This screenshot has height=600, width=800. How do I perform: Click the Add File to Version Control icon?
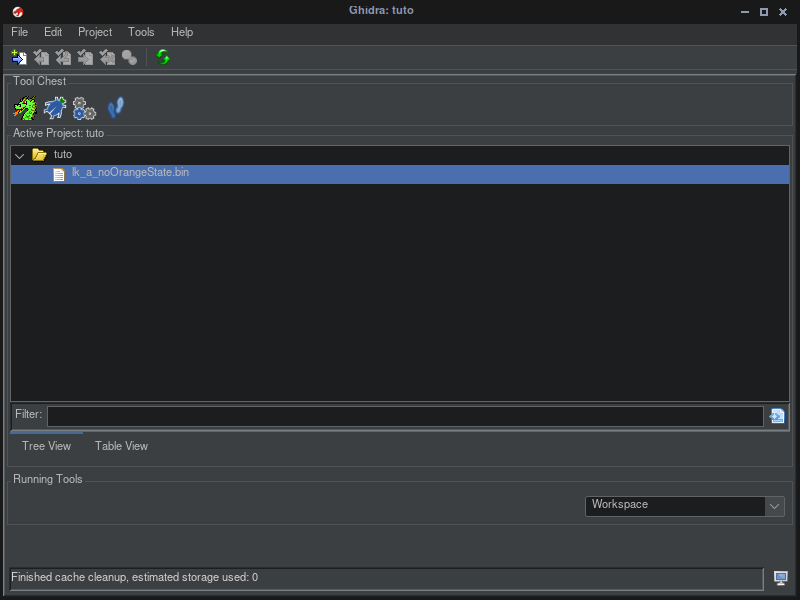tap(19, 58)
